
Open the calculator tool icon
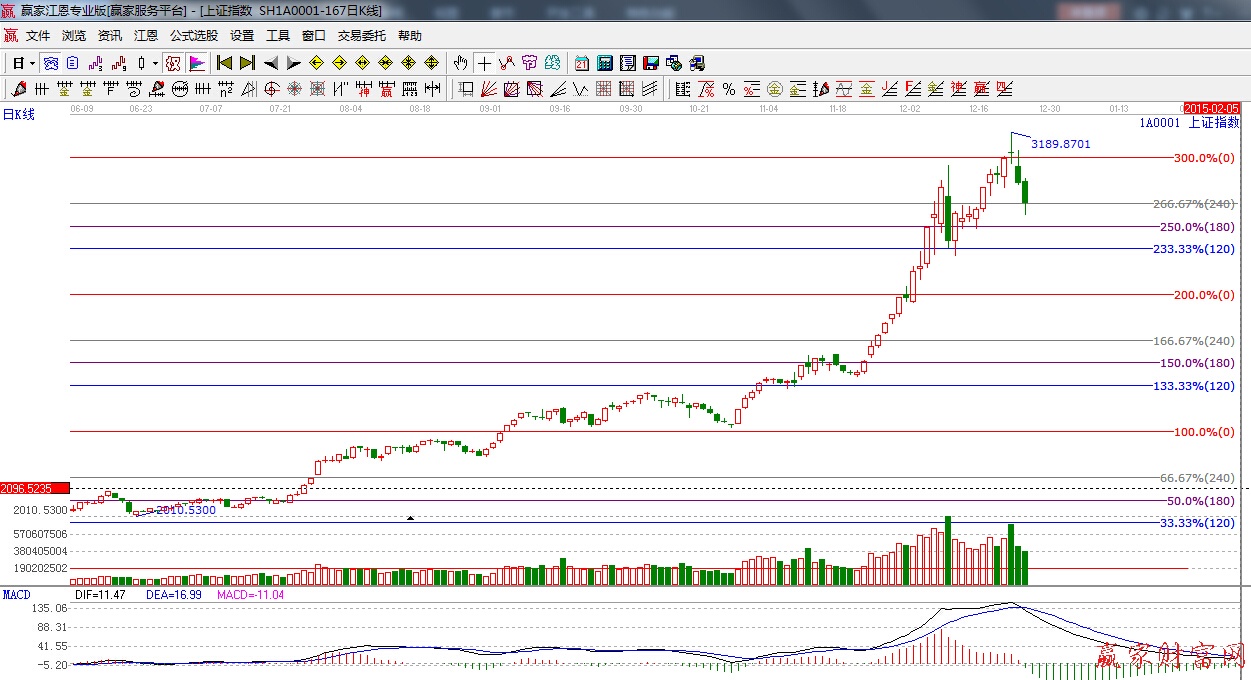[x=604, y=63]
